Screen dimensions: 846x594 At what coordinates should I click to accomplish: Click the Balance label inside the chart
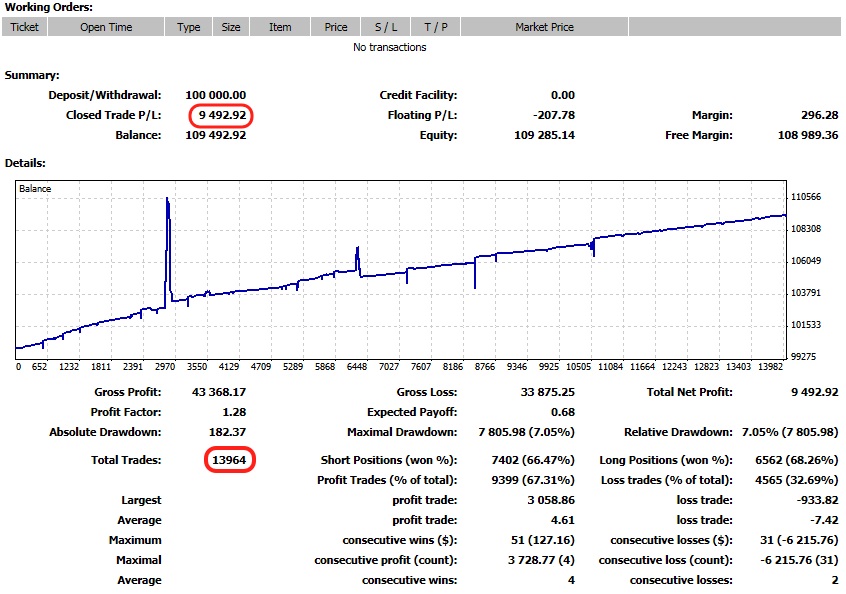click(x=35, y=188)
